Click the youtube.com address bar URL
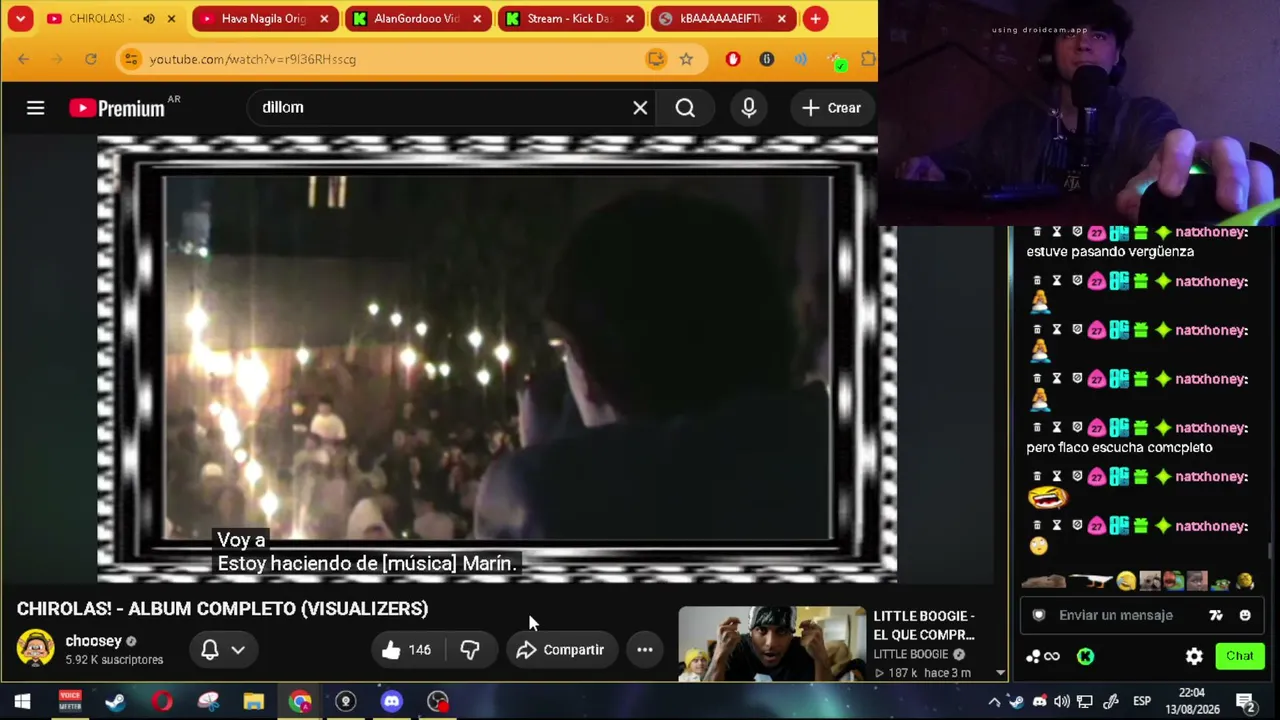This screenshot has height=720, width=1280. pyautogui.click(x=253, y=59)
